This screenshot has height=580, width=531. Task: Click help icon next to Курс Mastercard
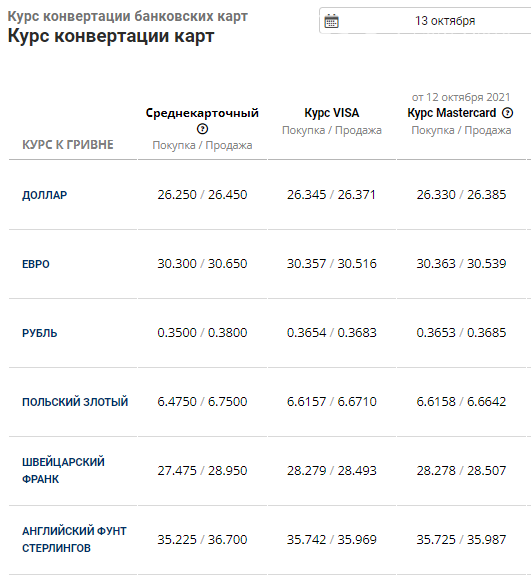508,113
